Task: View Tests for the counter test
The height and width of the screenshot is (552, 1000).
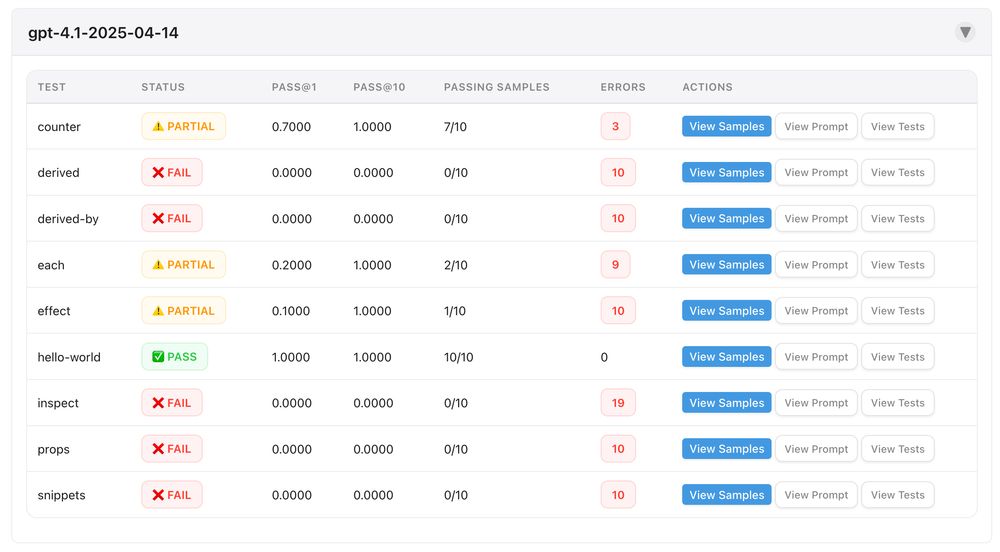Action: tap(897, 126)
